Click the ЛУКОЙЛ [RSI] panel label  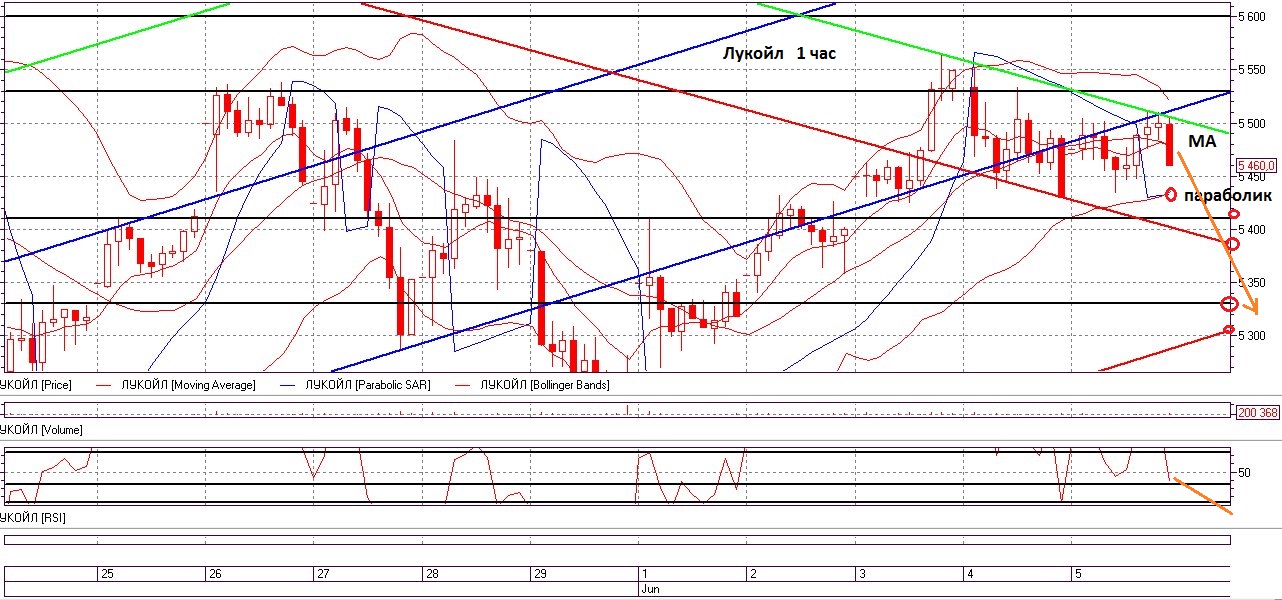click(33, 518)
